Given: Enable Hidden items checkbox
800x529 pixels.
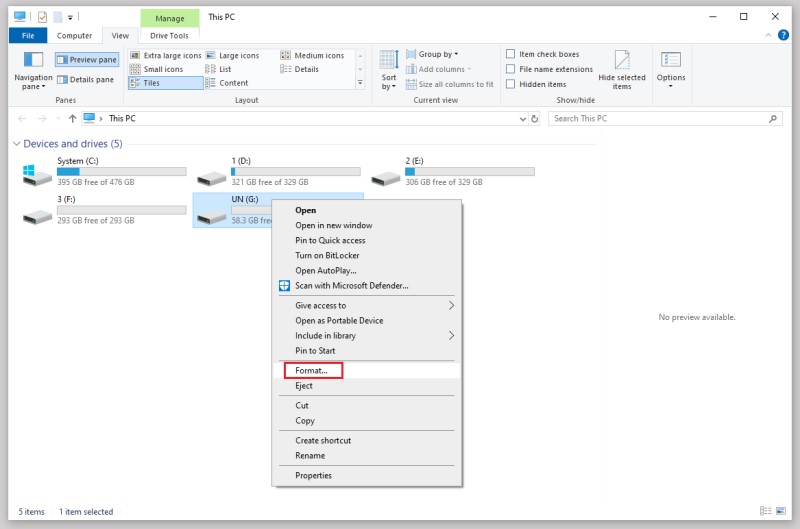Looking at the screenshot, I should [511, 84].
